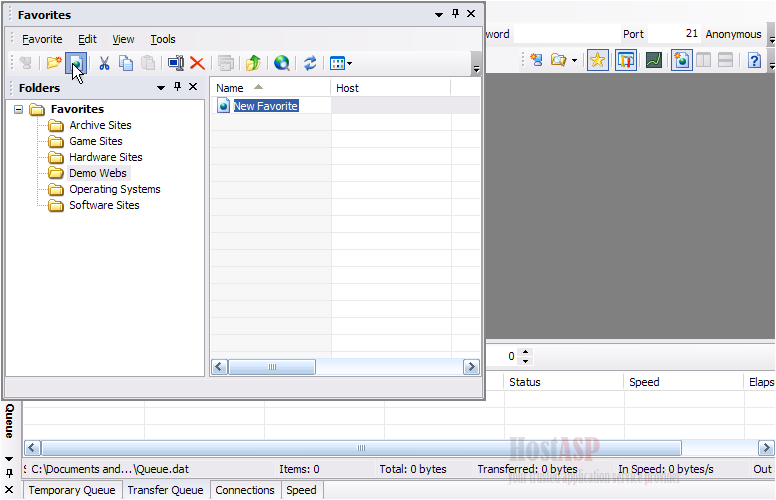Click the Help question mark icon

coord(754,60)
